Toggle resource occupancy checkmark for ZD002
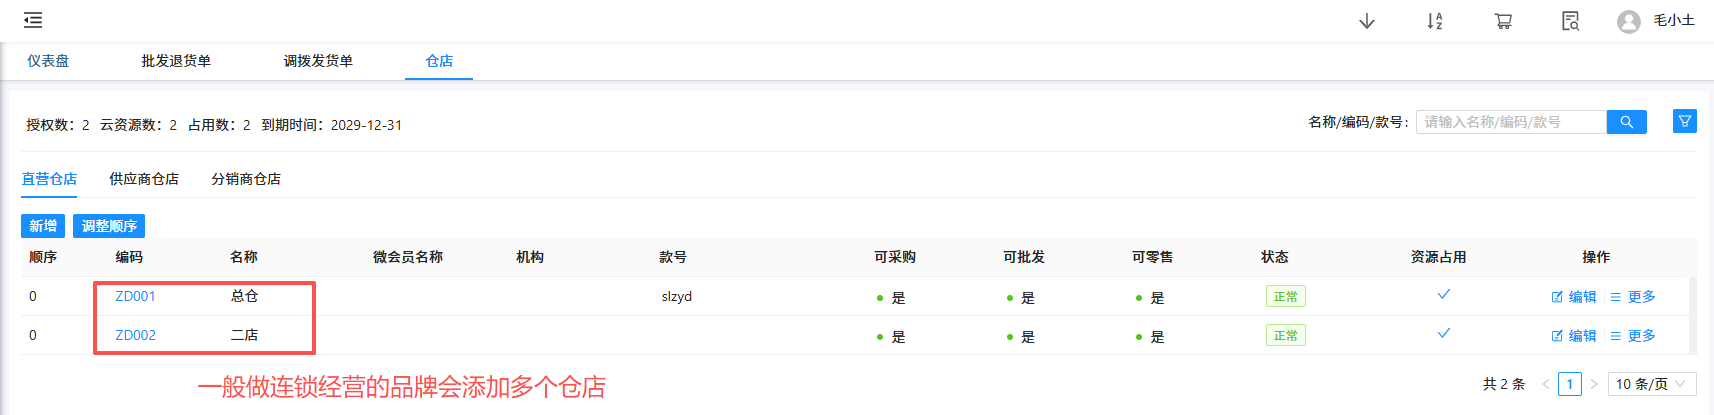The height and width of the screenshot is (415, 1714). 1443,334
